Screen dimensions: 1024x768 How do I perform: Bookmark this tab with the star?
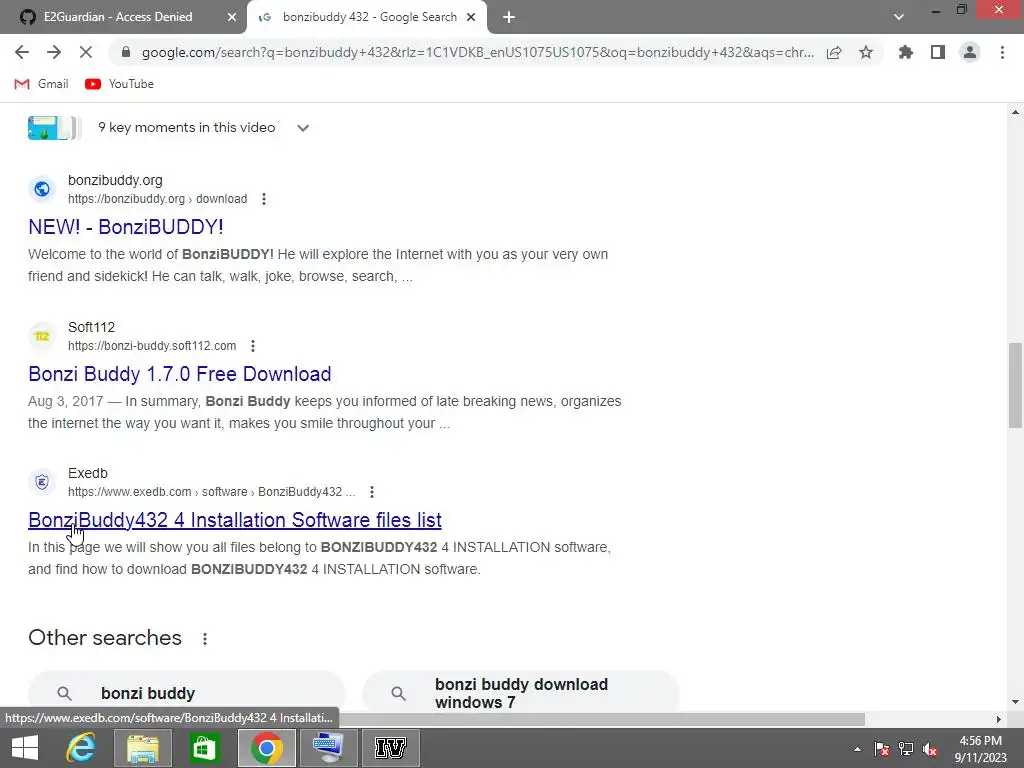coord(866,52)
